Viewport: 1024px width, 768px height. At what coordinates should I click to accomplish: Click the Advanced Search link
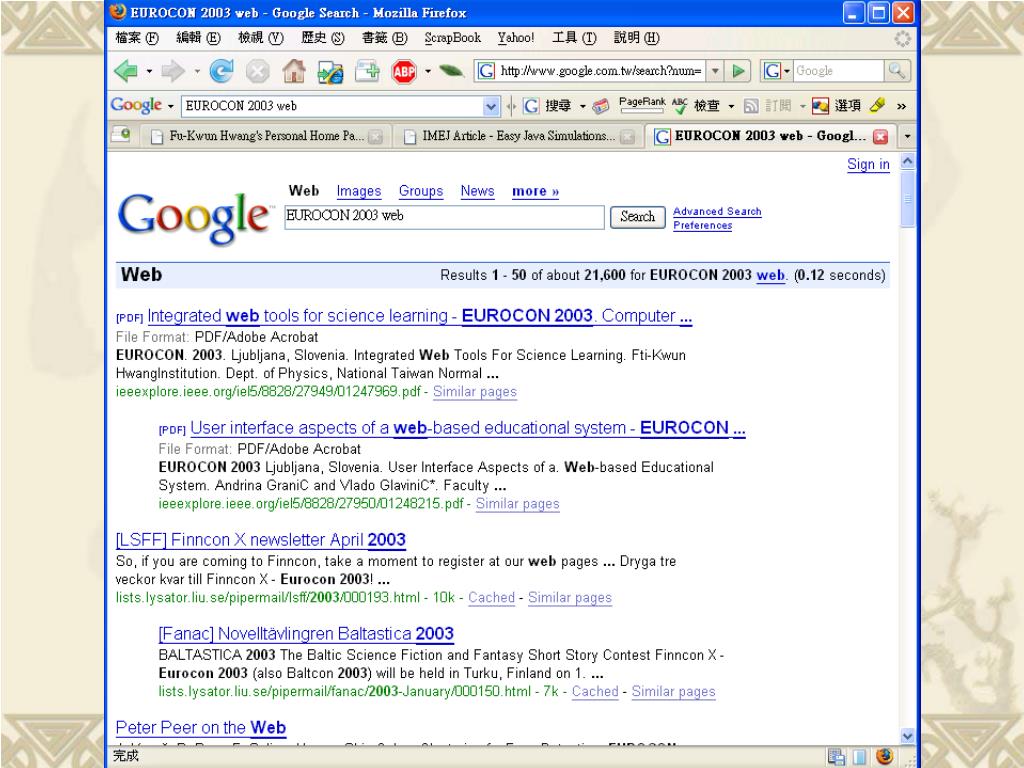(717, 212)
